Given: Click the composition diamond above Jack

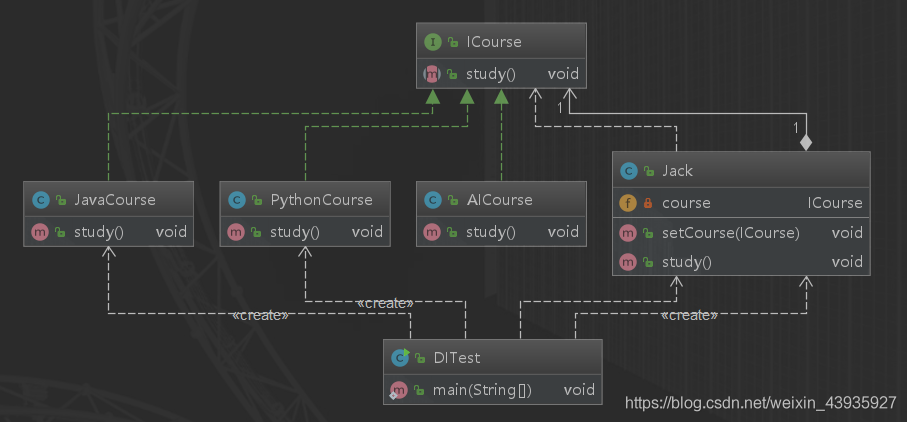Looking at the screenshot, I should 805,142.
